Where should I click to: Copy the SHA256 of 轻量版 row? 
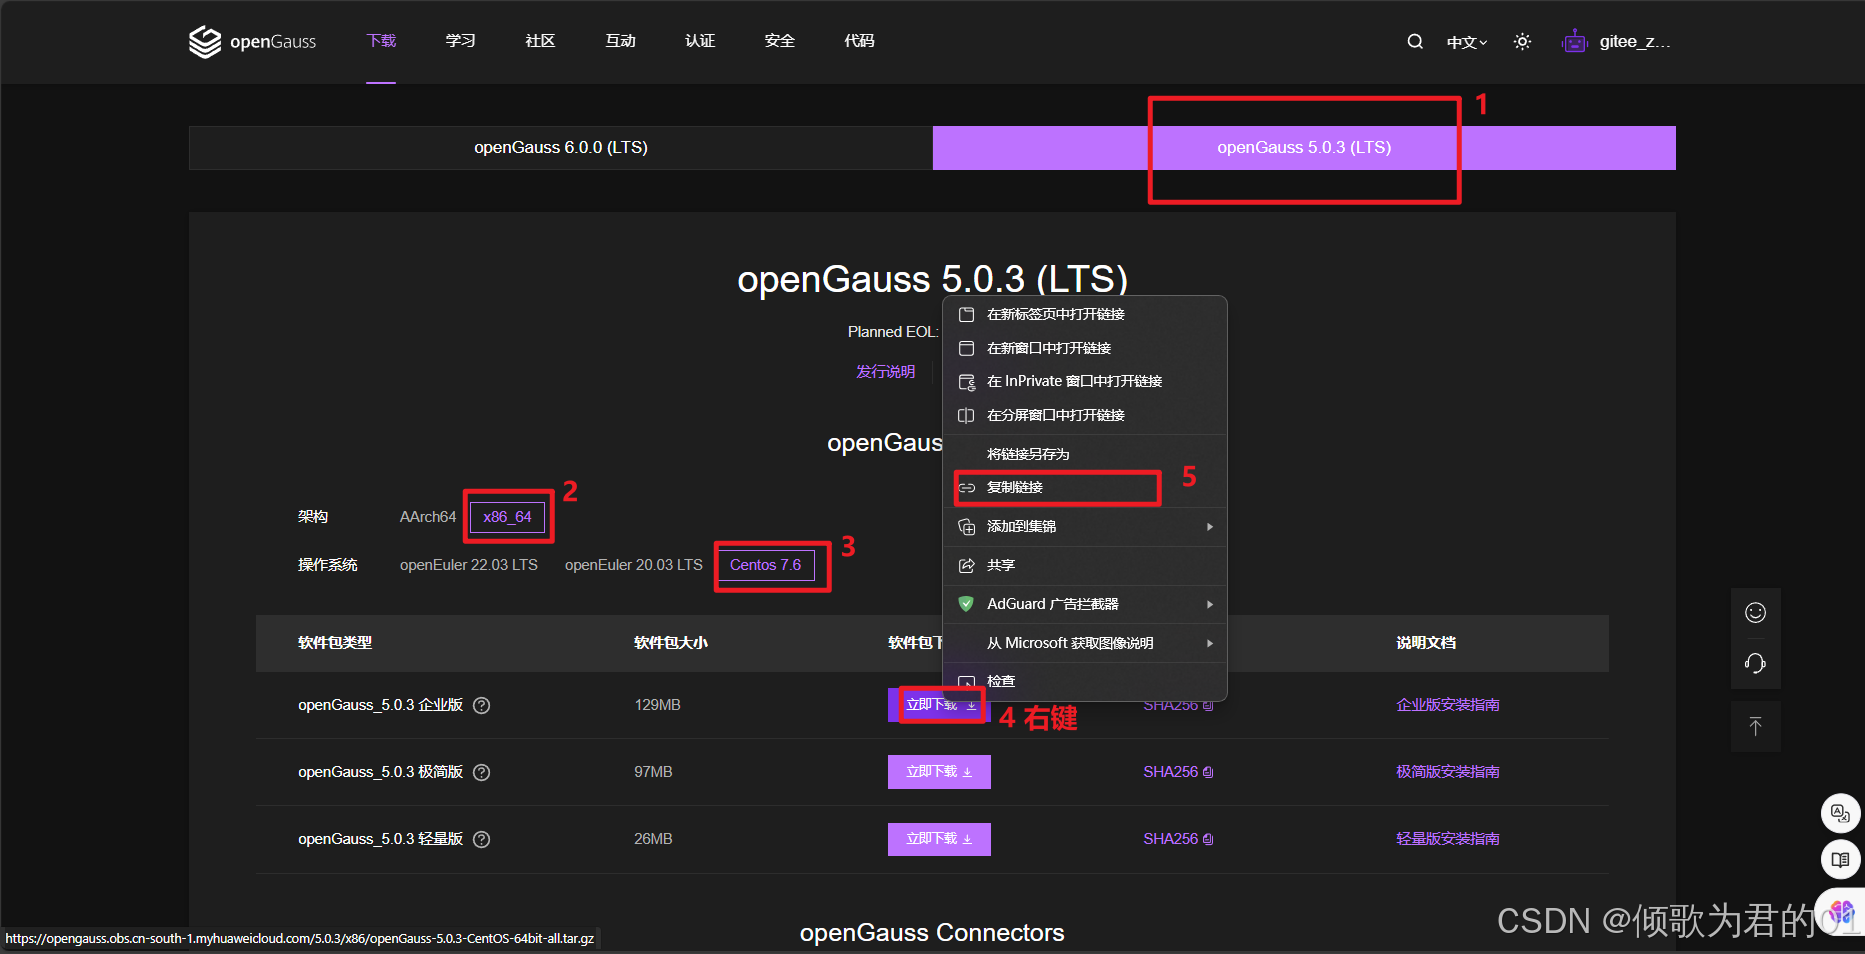pyautogui.click(x=1178, y=839)
